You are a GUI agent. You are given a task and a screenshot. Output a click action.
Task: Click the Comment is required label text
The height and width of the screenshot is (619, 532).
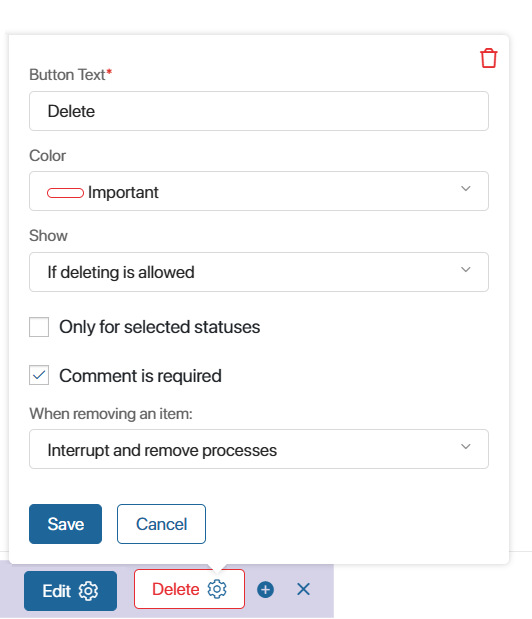point(140,376)
